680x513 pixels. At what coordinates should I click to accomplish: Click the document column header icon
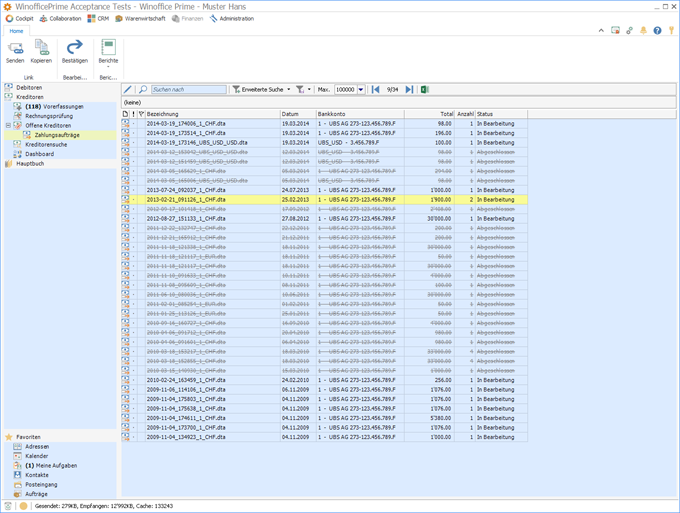click(125, 114)
